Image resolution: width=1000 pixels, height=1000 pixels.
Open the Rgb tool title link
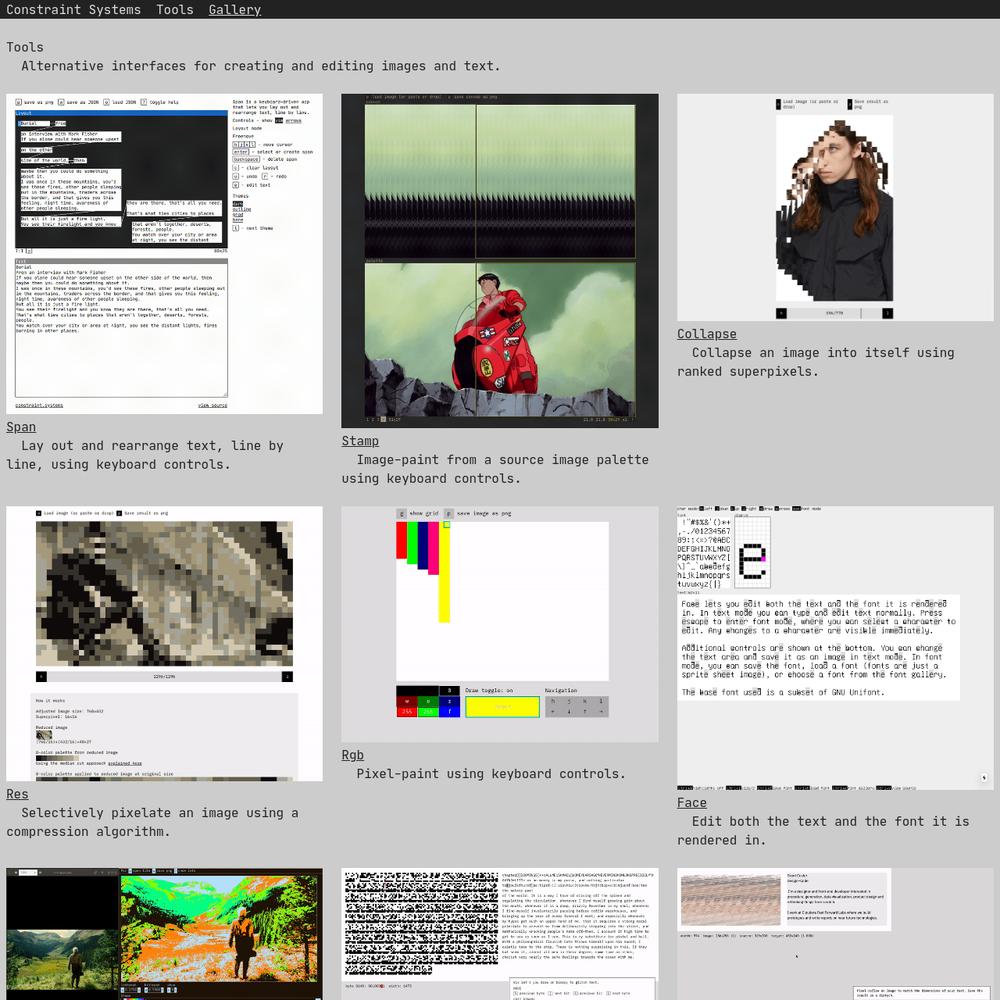353,755
